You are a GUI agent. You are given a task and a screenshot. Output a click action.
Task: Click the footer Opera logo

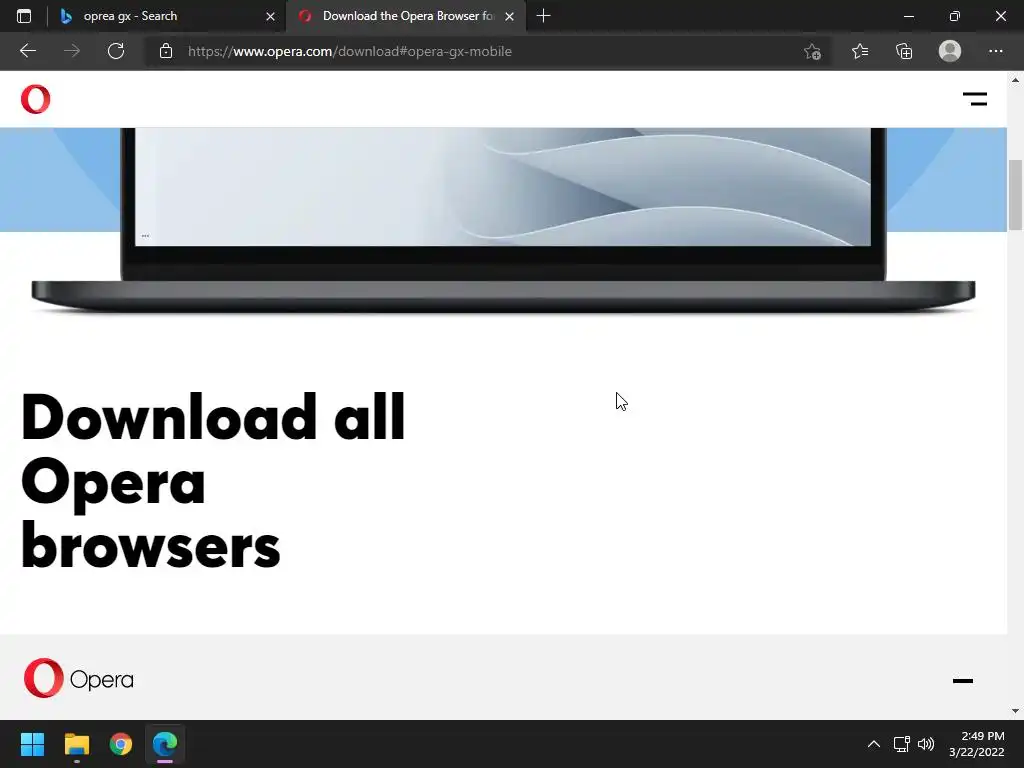coord(78,679)
